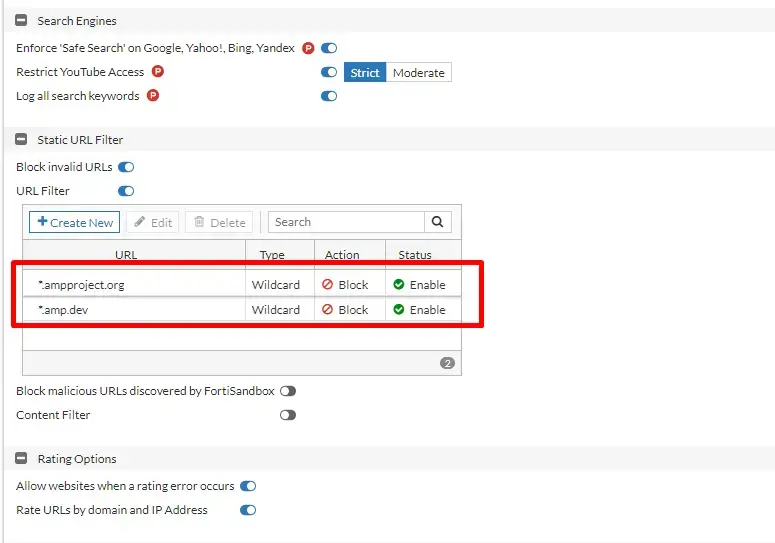Collapse the Static URL Filter section
The image size is (775, 543).
click(21, 140)
